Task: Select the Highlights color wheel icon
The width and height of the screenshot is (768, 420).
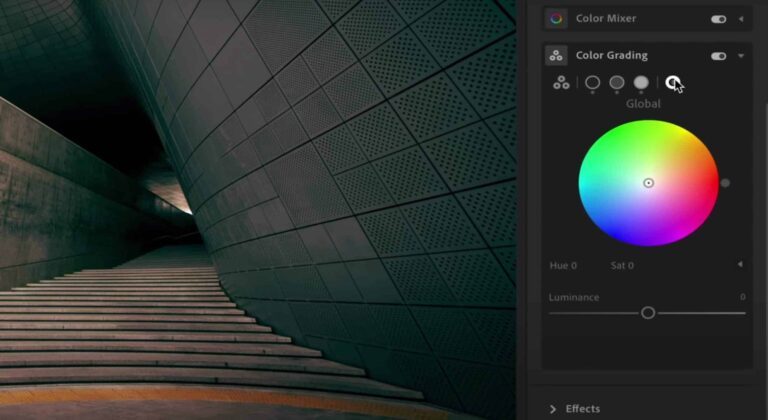Action: coord(641,83)
